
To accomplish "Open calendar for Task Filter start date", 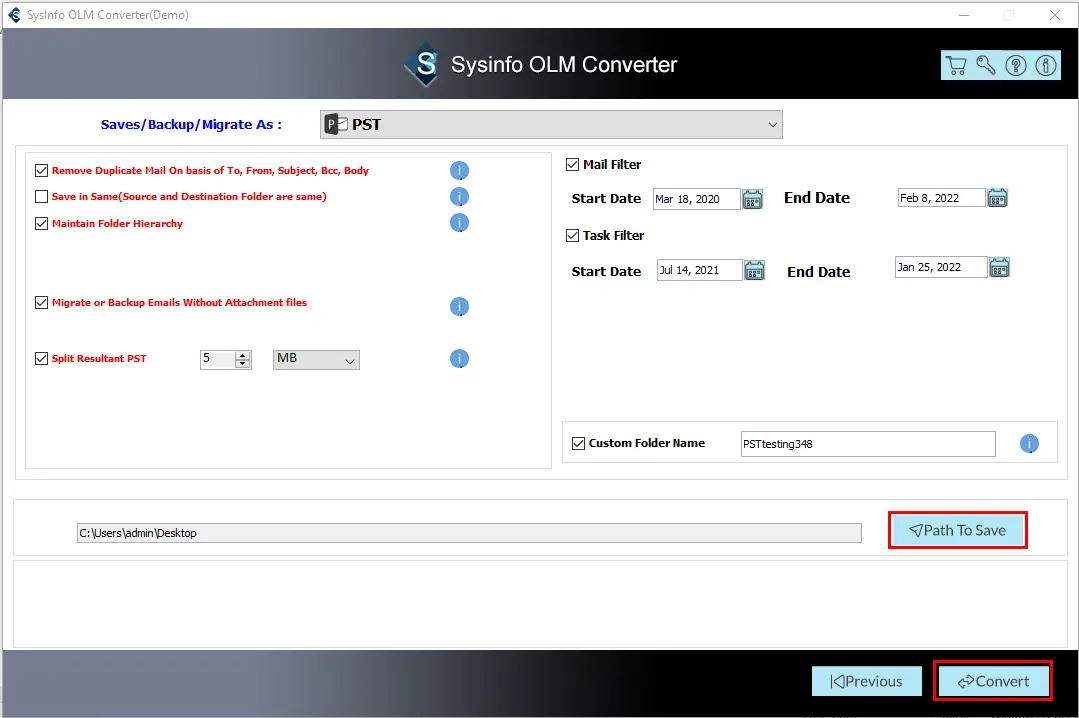I will [x=754, y=271].
